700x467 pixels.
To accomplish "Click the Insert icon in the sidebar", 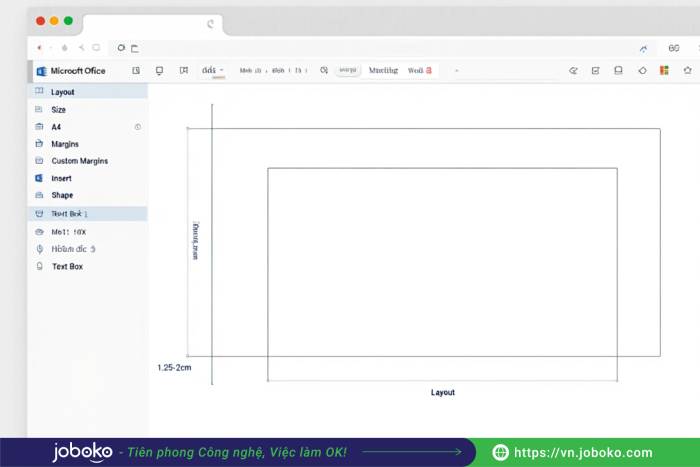I will coord(39,178).
